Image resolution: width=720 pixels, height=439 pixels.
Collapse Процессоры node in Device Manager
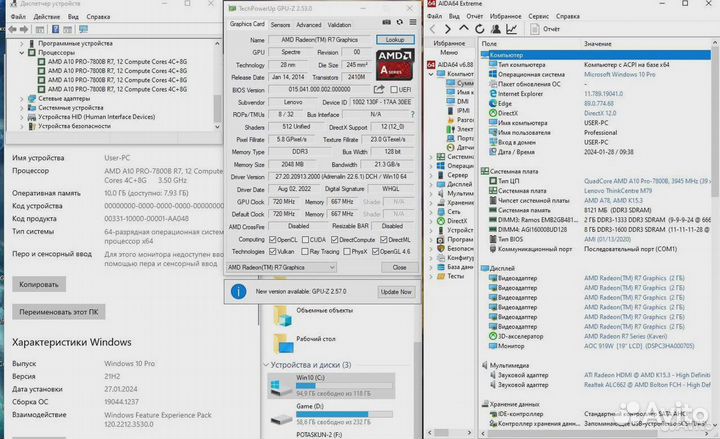pyautogui.click(x=22, y=52)
